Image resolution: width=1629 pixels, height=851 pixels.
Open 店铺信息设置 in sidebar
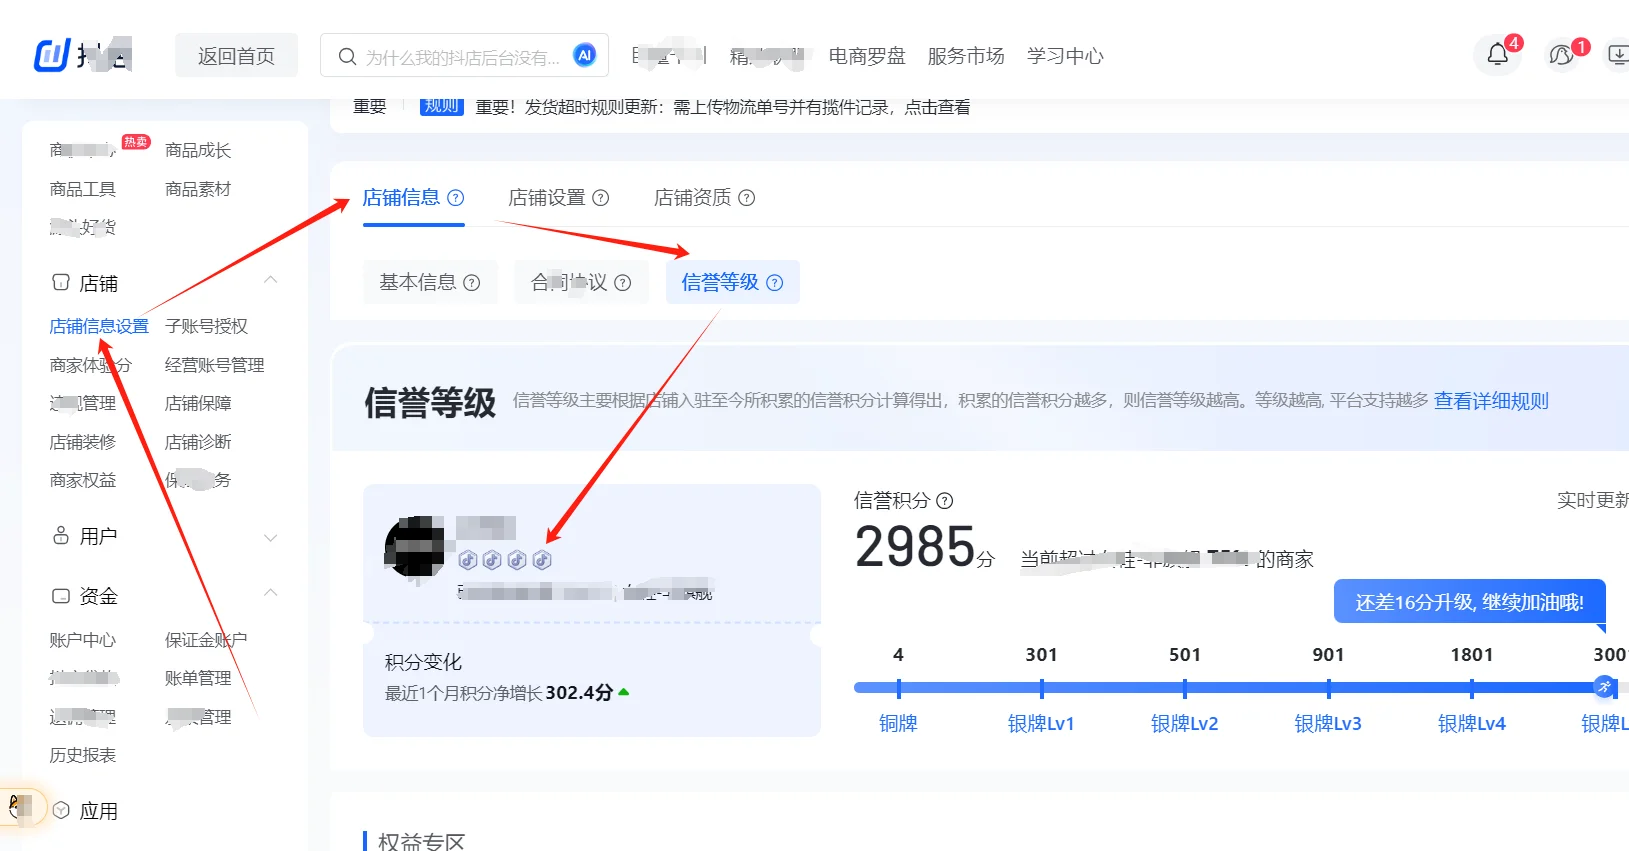(x=99, y=326)
